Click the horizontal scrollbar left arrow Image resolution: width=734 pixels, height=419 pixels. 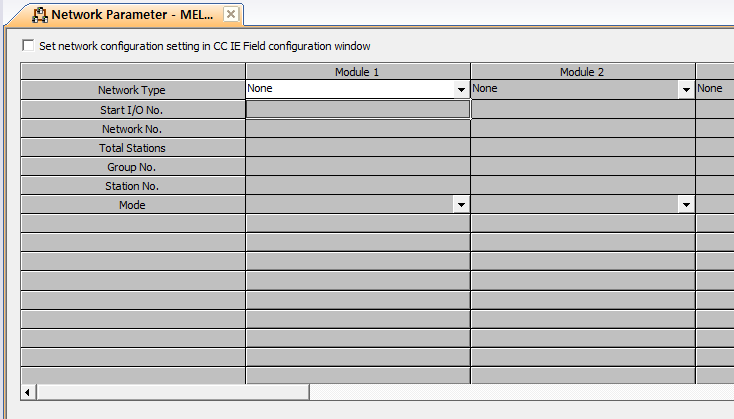pos(28,392)
